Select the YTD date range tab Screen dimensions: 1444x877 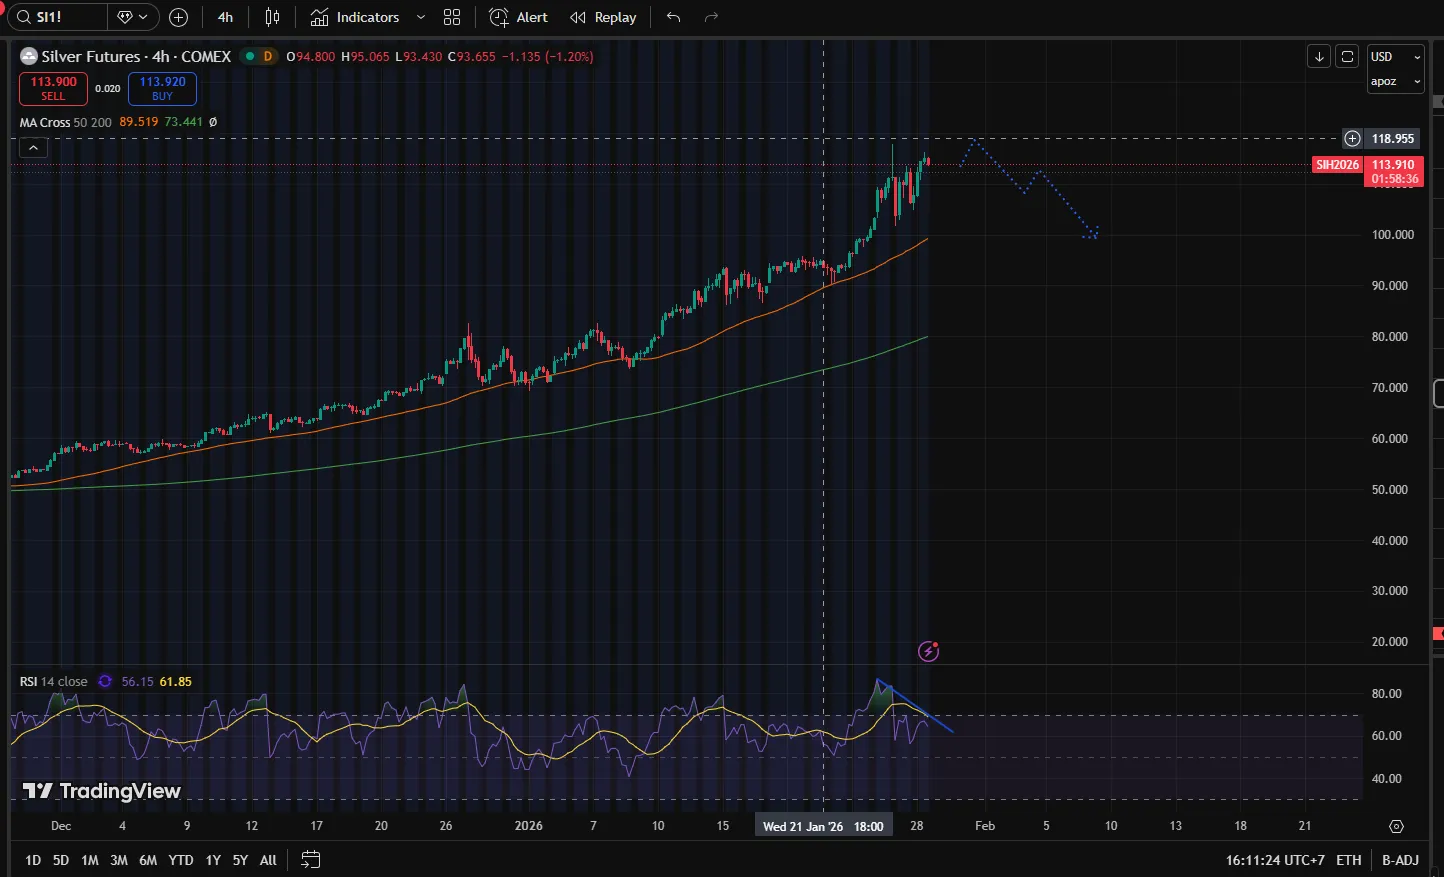[x=180, y=860]
